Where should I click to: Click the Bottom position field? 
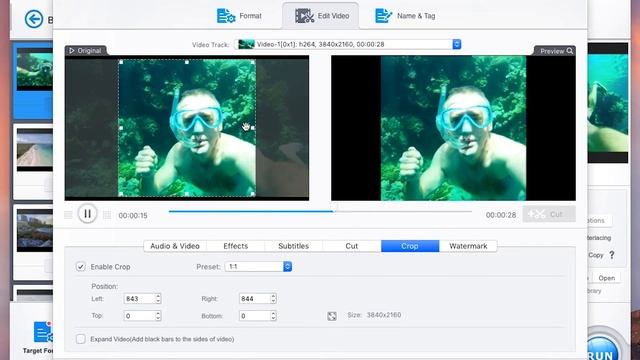pos(254,316)
